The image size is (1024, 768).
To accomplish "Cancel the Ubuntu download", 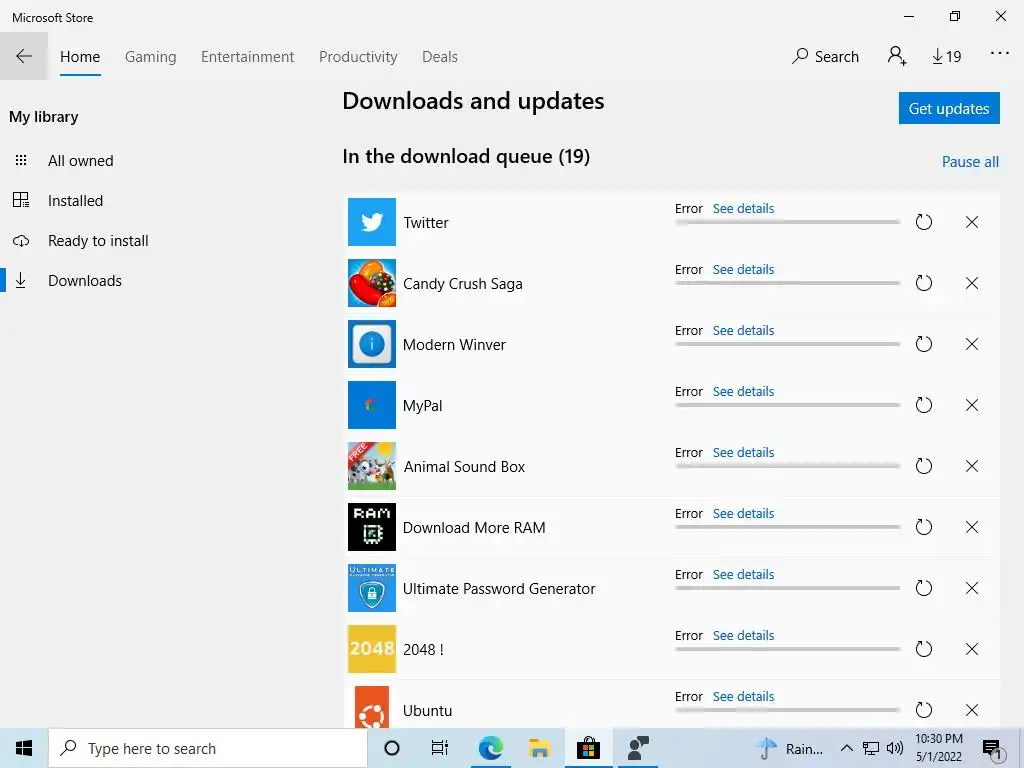I will point(972,710).
